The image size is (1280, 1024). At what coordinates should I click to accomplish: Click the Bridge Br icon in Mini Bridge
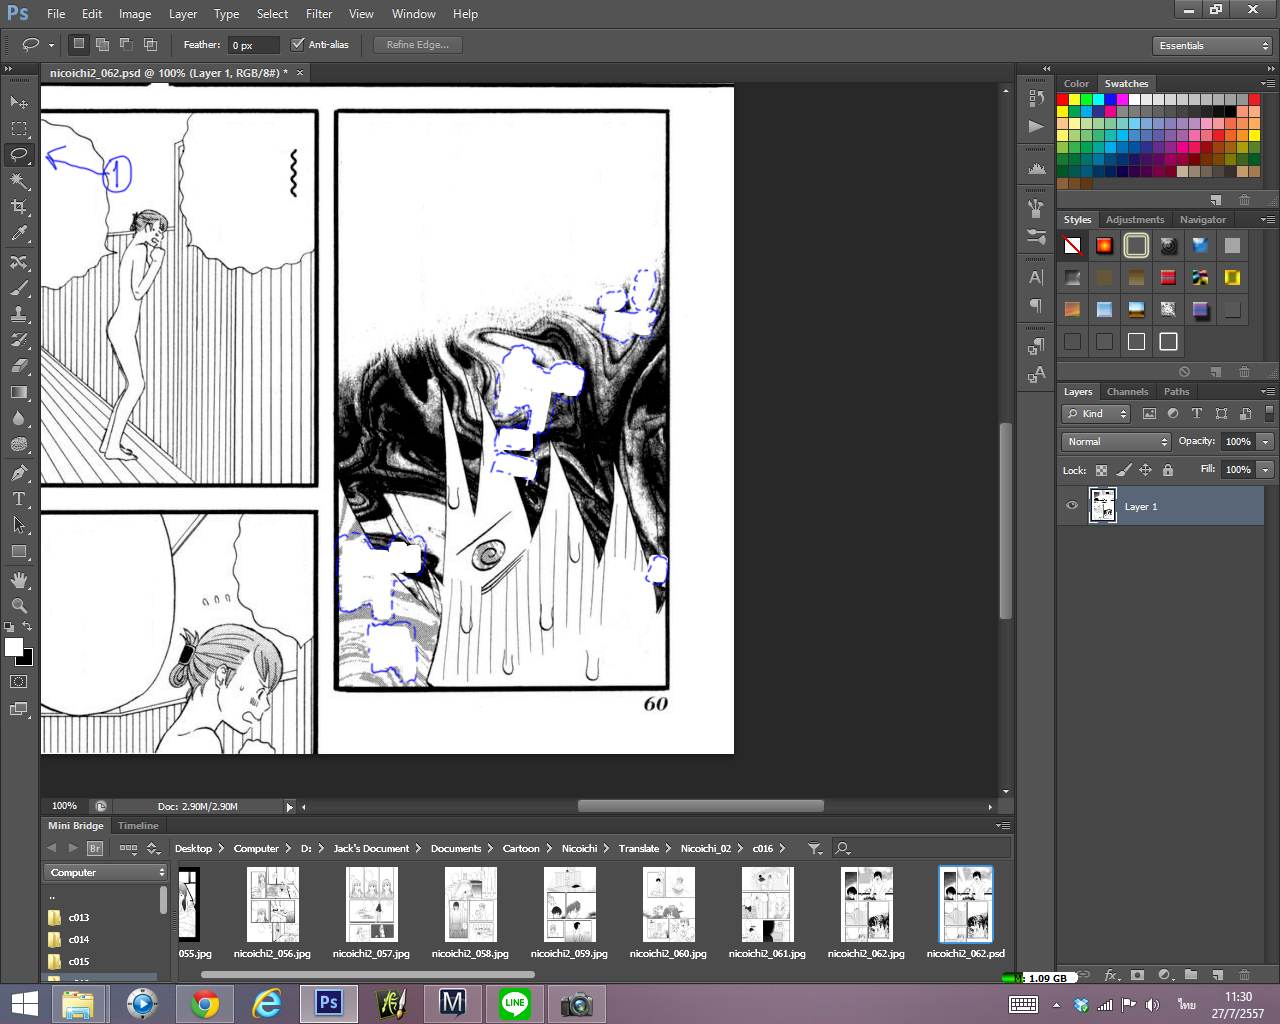click(95, 848)
